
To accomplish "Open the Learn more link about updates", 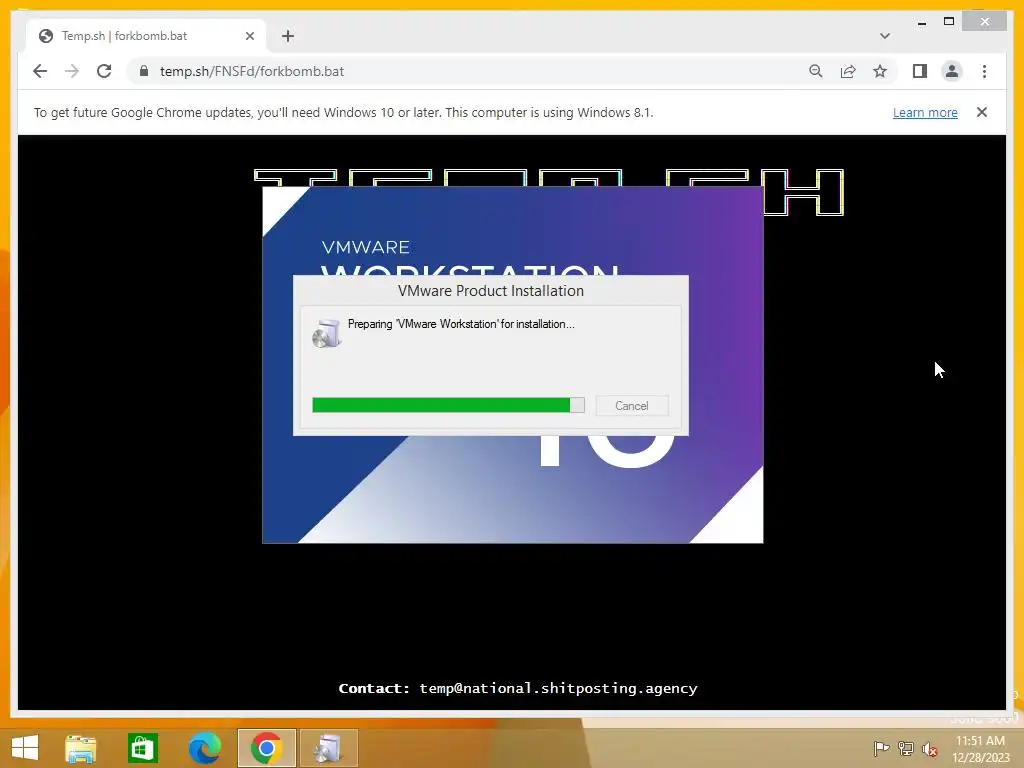I will click(x=925, y=112).
